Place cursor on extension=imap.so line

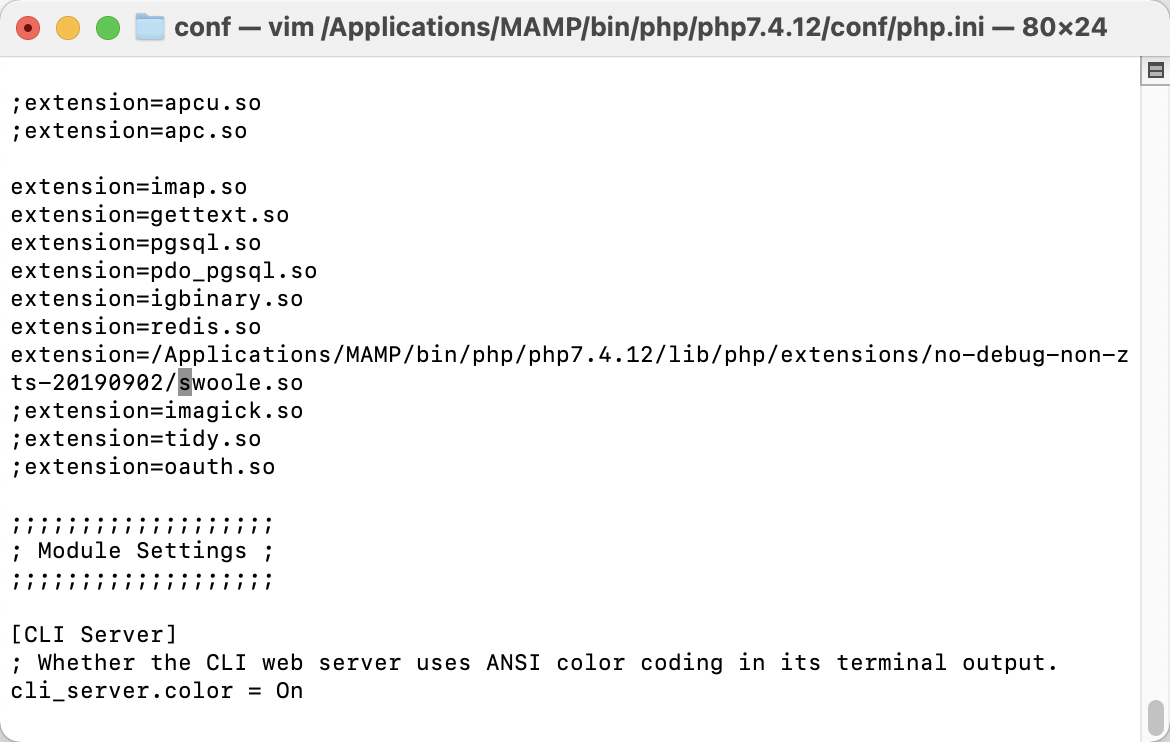129,187
